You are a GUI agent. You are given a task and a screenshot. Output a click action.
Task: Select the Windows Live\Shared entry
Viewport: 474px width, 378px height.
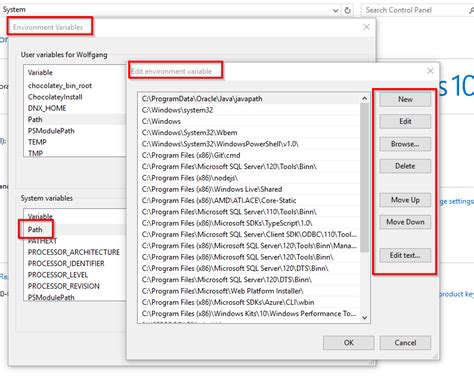249,189
